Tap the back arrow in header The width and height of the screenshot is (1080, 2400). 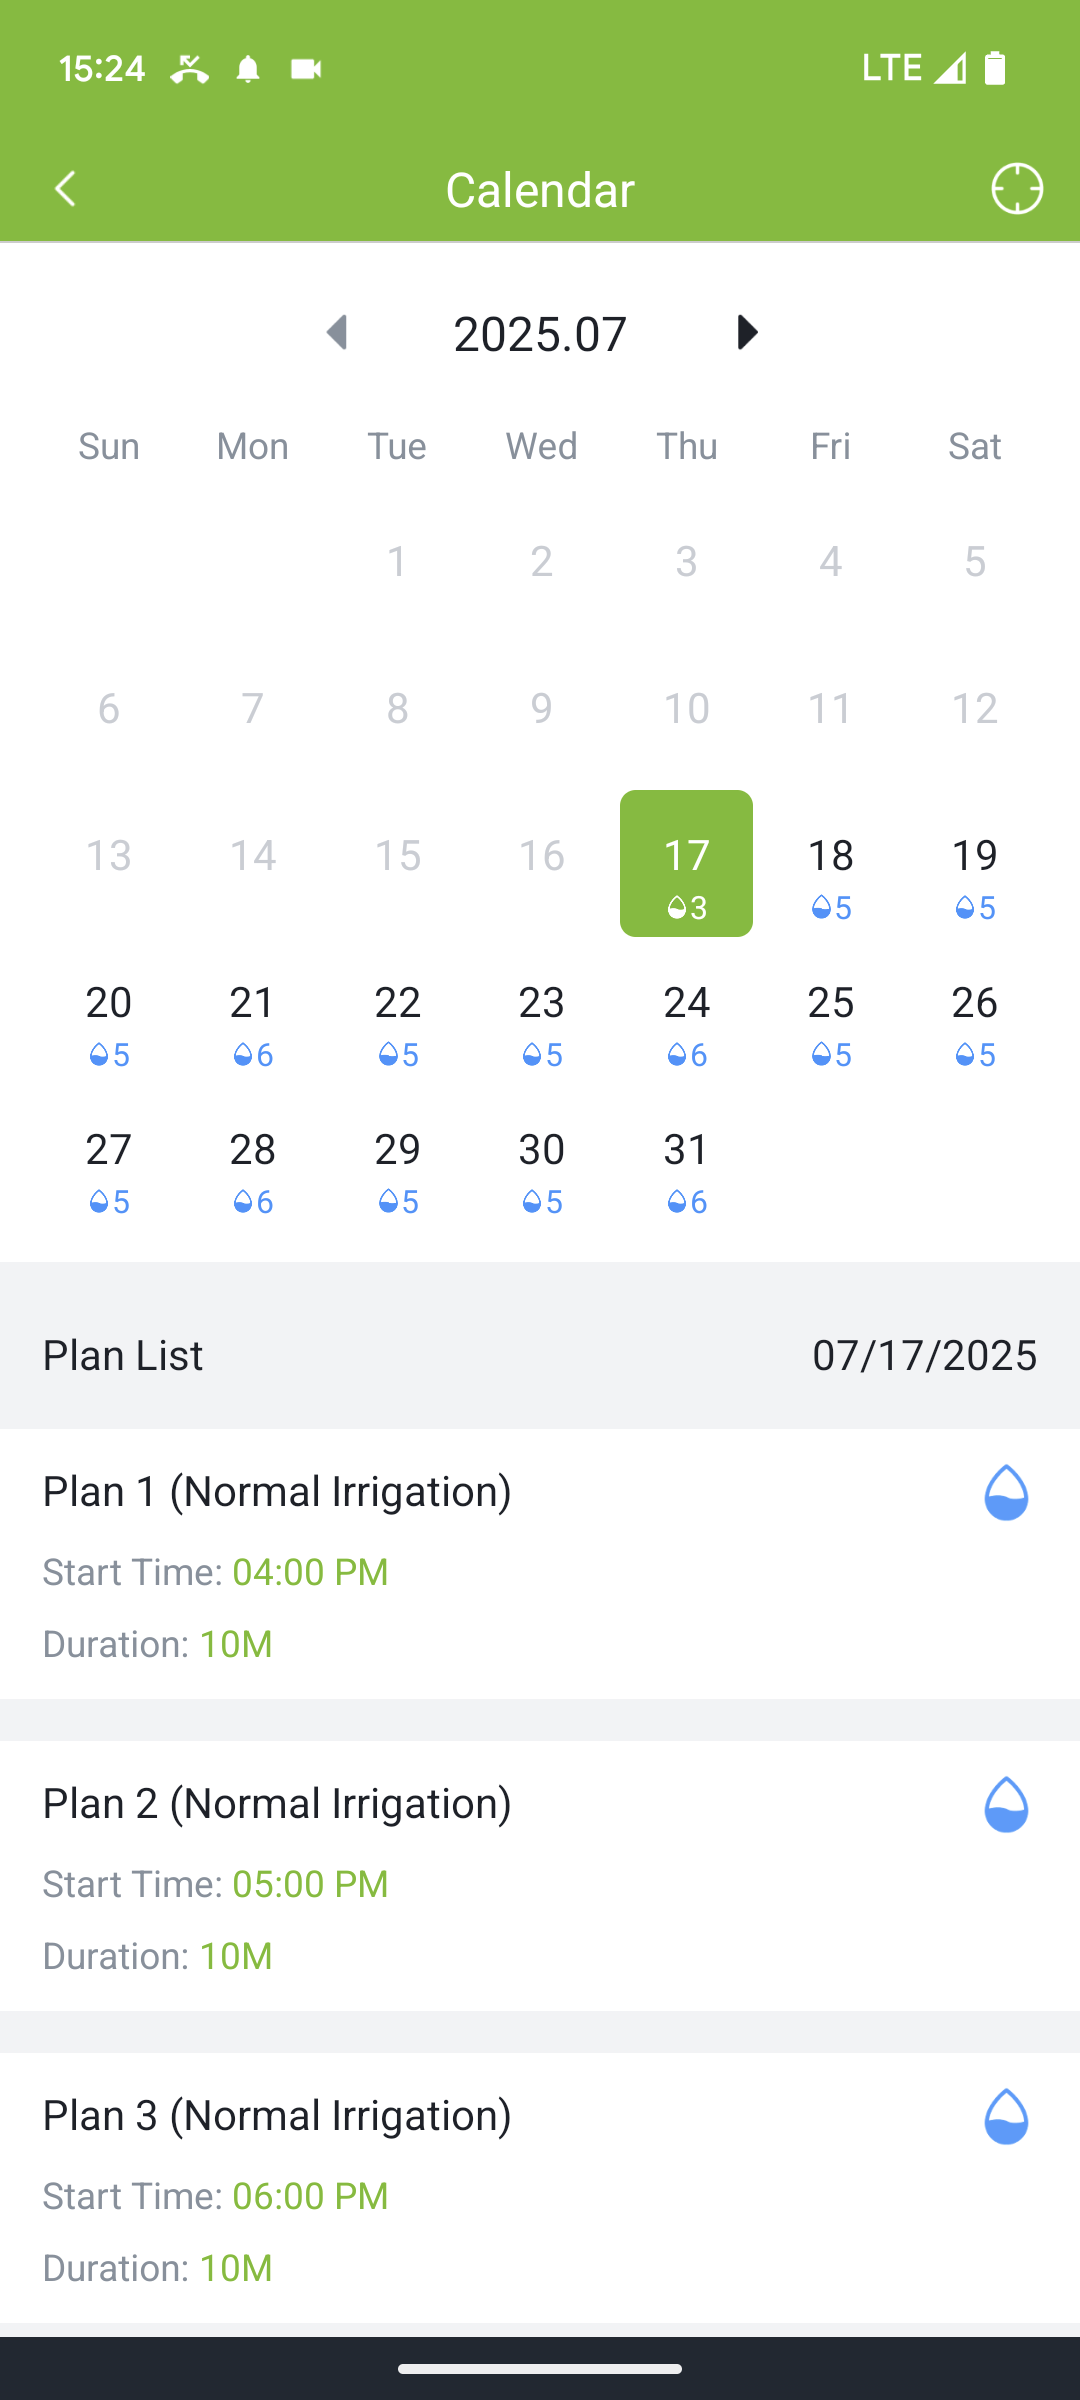[66, 189]
